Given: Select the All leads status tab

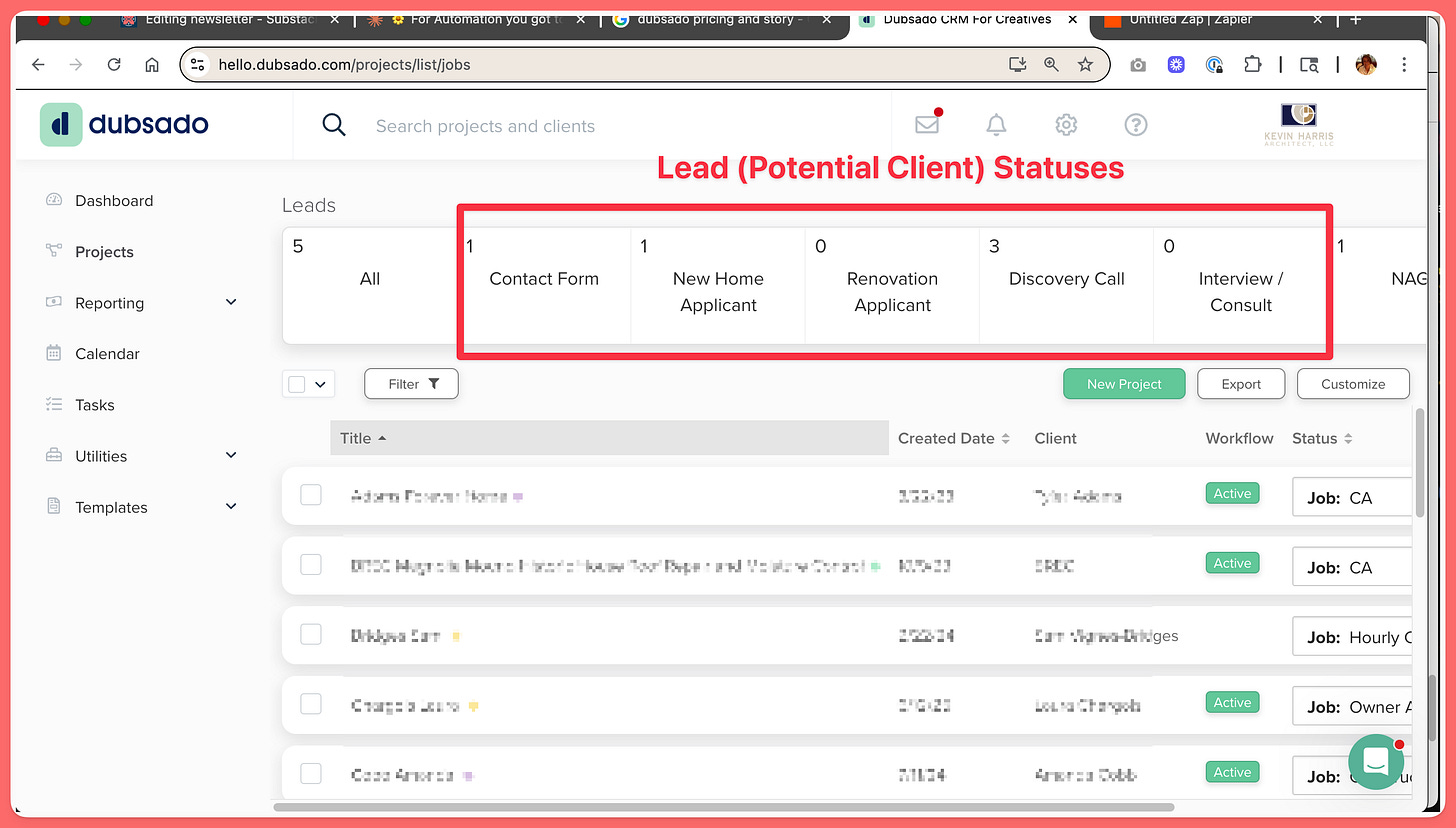Looking at the screenshot, I should pyautogui.click(x=370, y=285).
